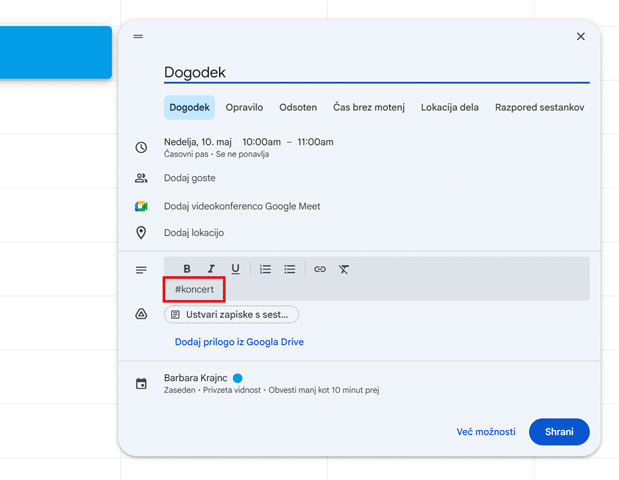This screenshot has height=480, width=619.
Task: Toggle underline formatting in description toolbar
Action: click(235, 269)
